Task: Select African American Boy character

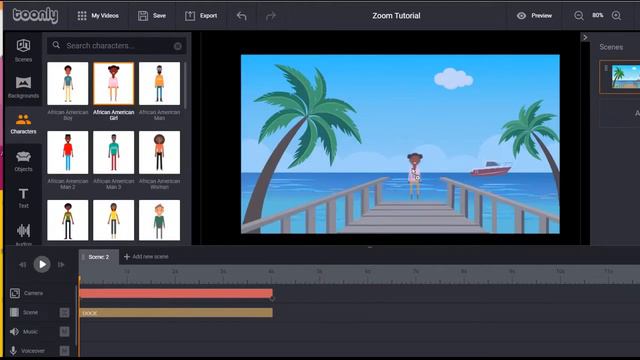Action: click(x=67, y=83)
